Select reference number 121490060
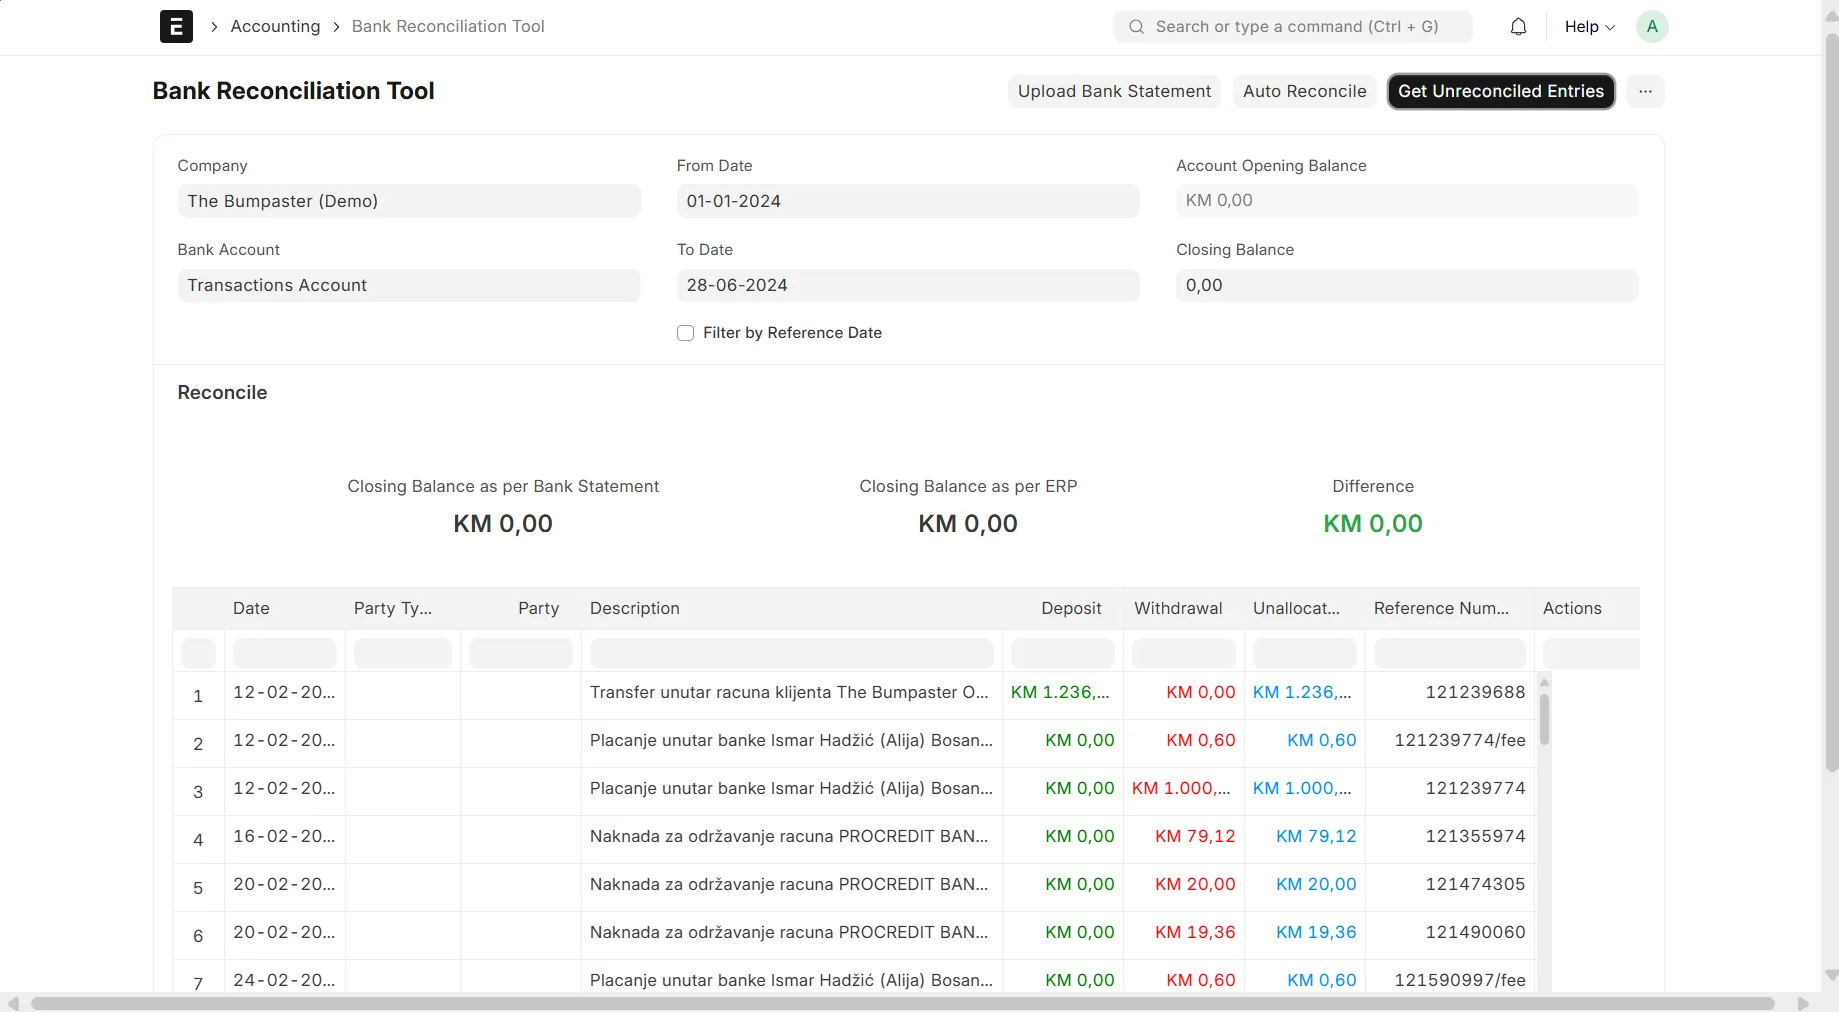Image resolution: width=1839 pixels, height=1012 pixels. (x=1475, y=932)
